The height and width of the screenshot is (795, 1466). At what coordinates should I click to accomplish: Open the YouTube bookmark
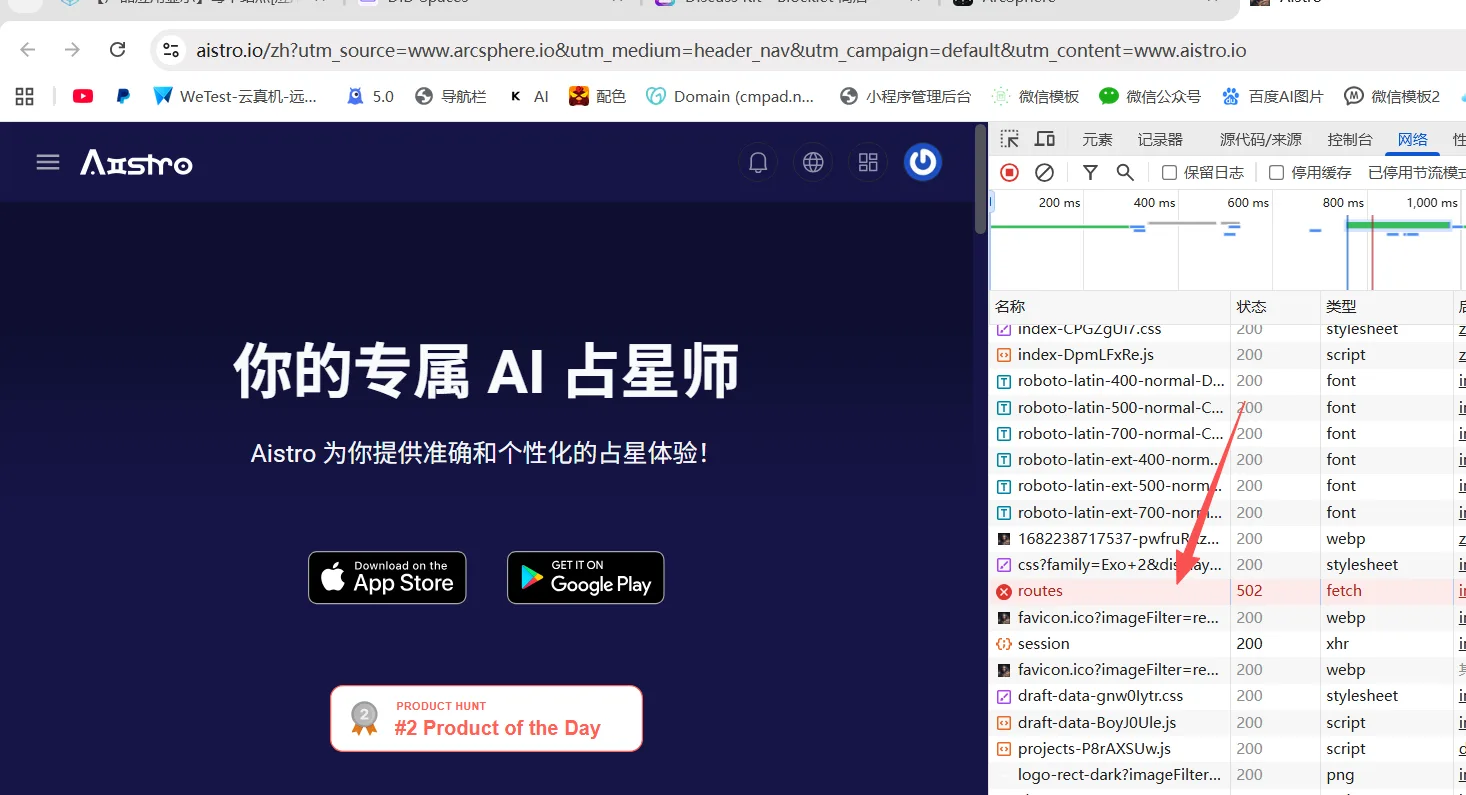pyautogui.click(x=83, y=96)
